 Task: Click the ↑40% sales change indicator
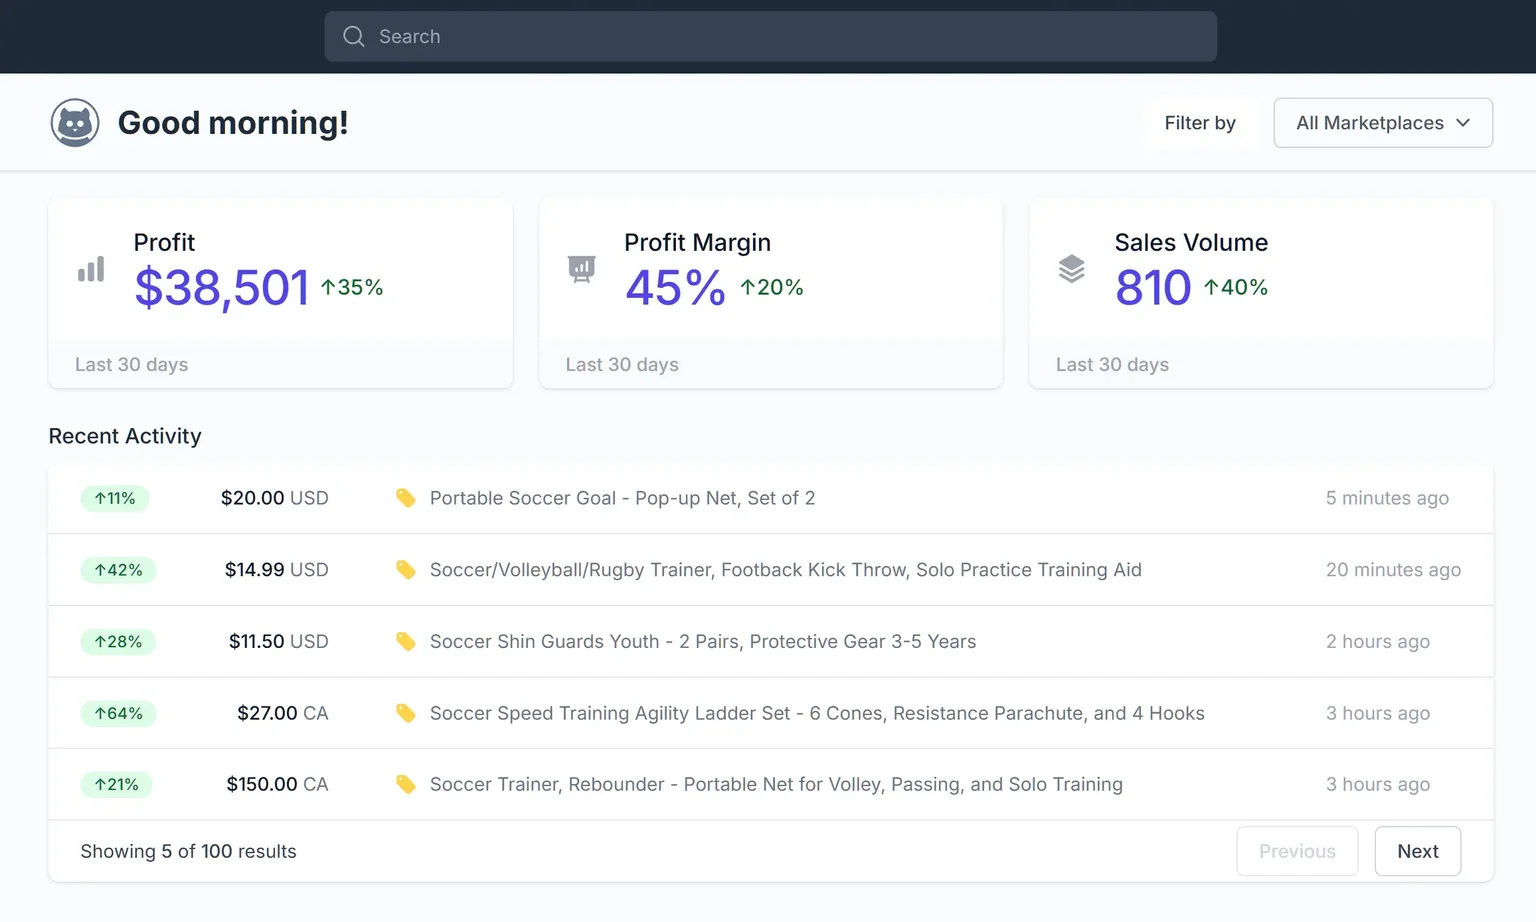click(1236, 288)
